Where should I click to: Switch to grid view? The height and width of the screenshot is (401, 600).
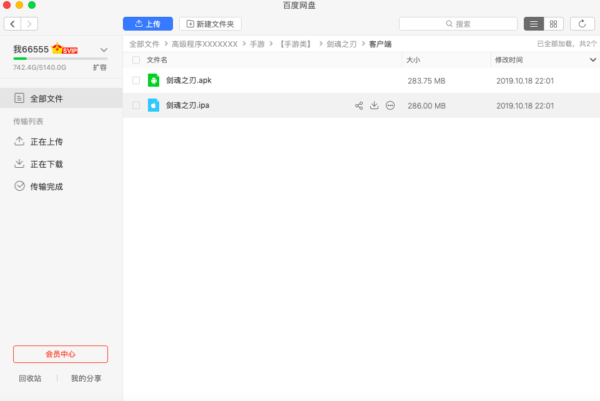pos(553,23)
